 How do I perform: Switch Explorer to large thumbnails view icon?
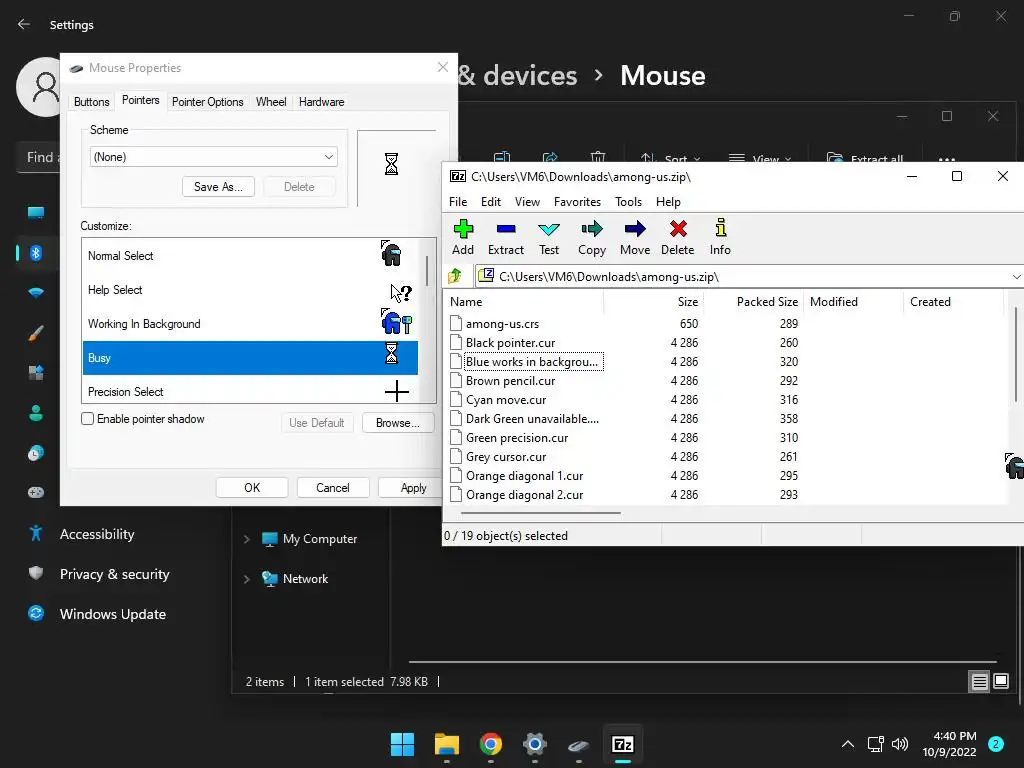tap(1000, 682)
